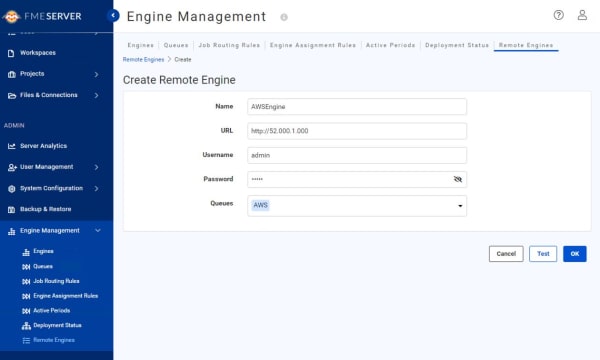Switch to the Deployment Status tab
This screenshot has height=360, width=600.
pos(457,45)
